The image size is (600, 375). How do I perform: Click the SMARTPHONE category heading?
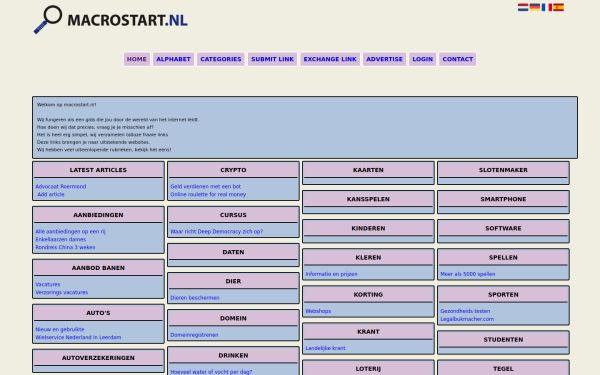pos(503,199)
